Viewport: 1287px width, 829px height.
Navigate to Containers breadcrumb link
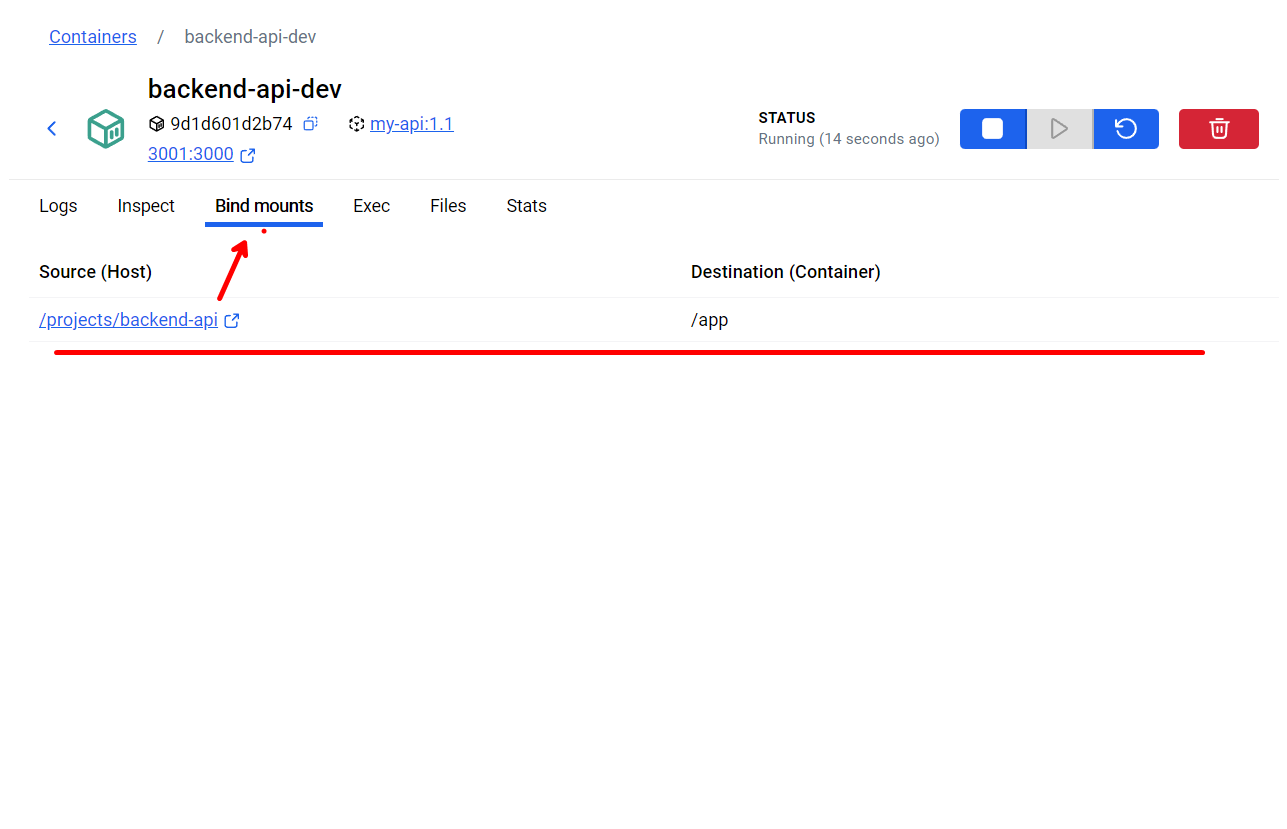(93, 37)
